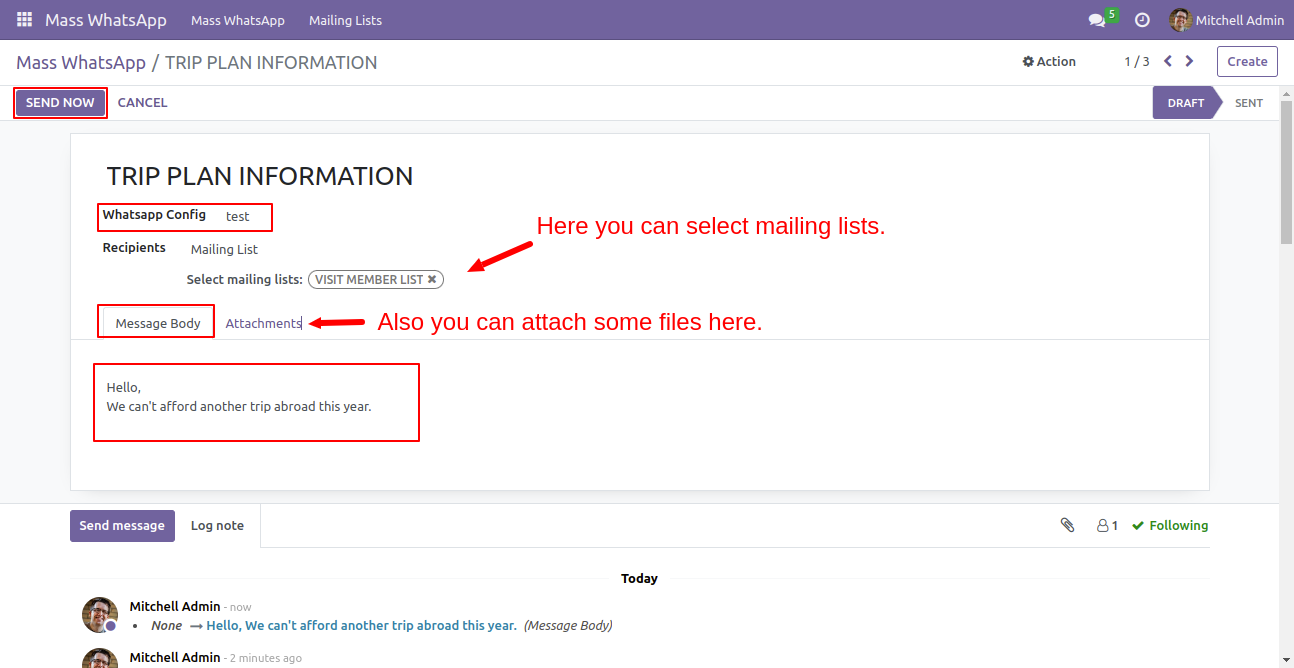Open the apps grid menu icon
Image resolution: width=1294 pixels, height=668 pixels.
coord(24,20)
